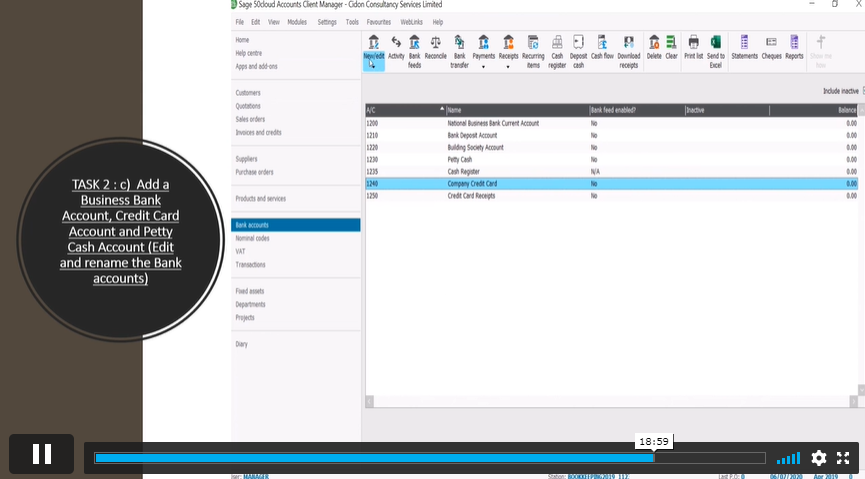Open the Edit menu
The width and height of the screenshot is (865, 479).
click(x=255, y=22)
